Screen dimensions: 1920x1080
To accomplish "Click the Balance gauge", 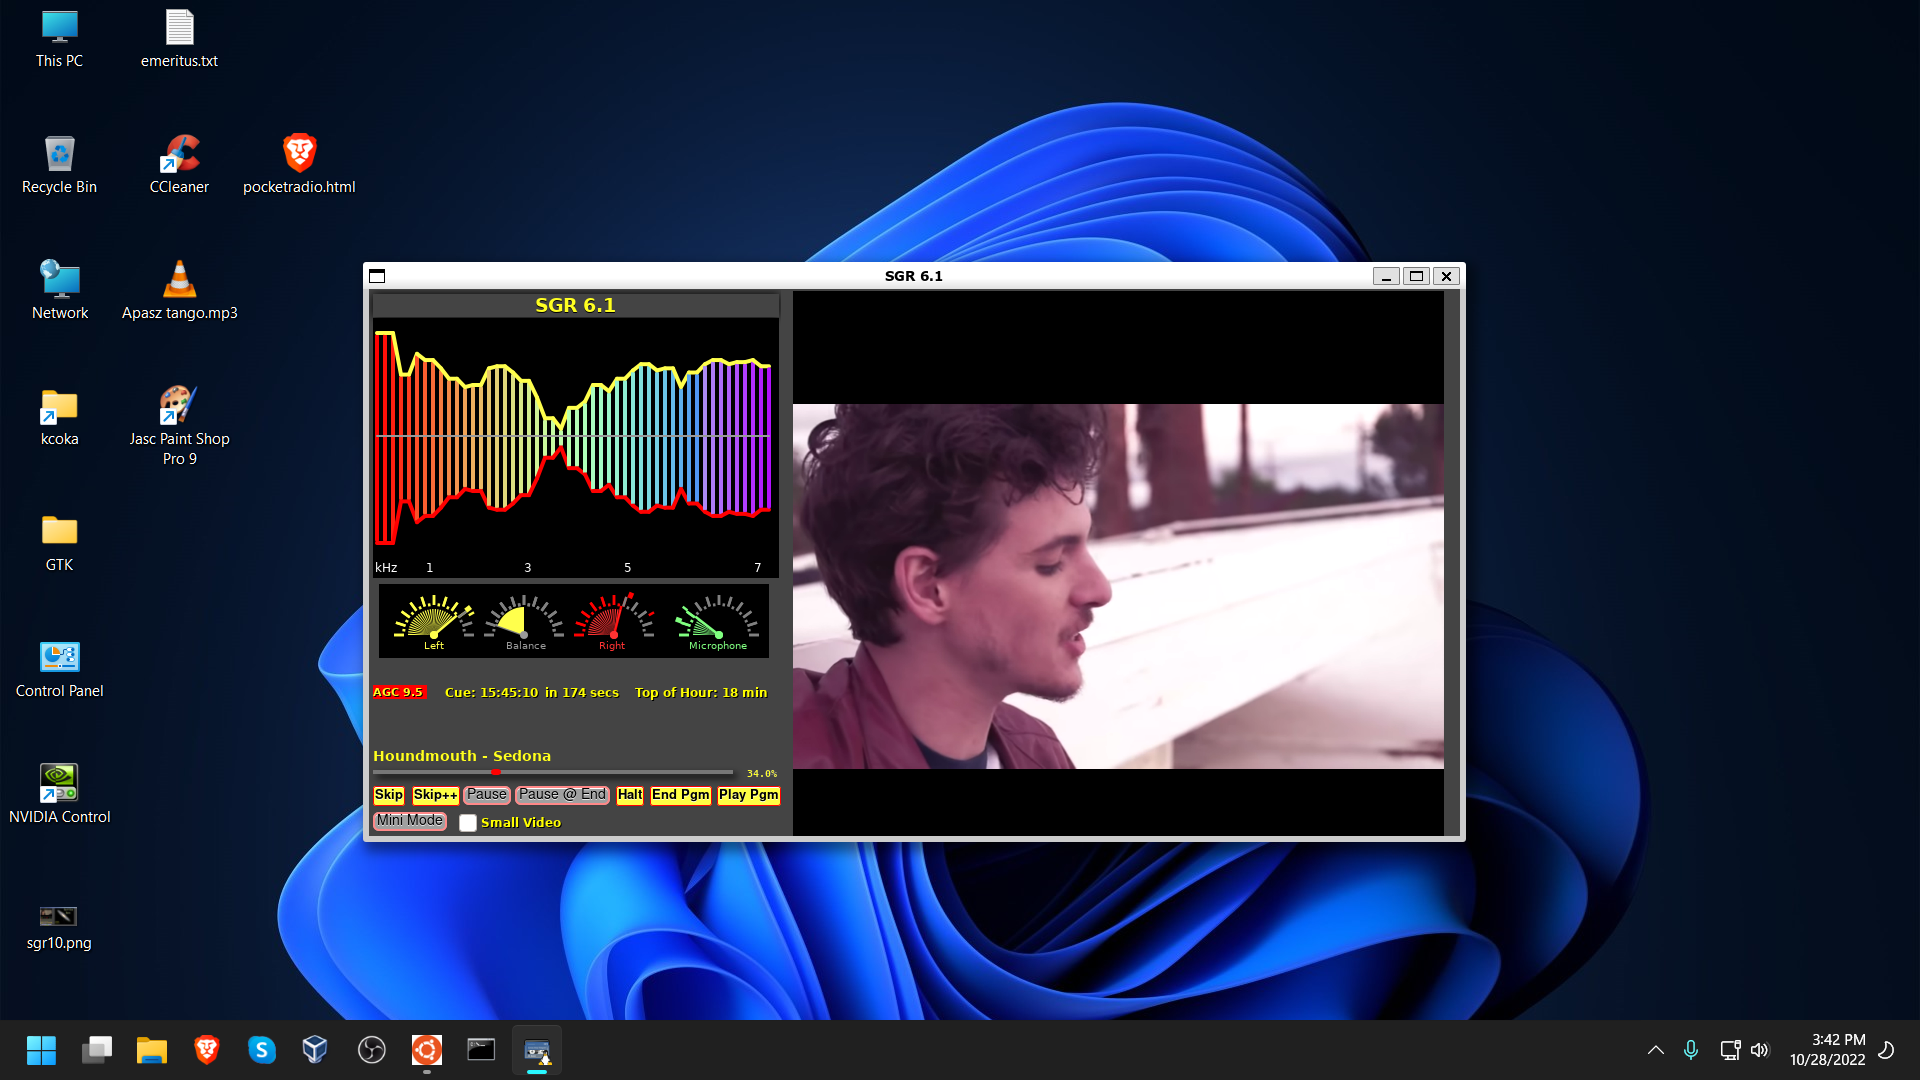I will click(525, 623).
